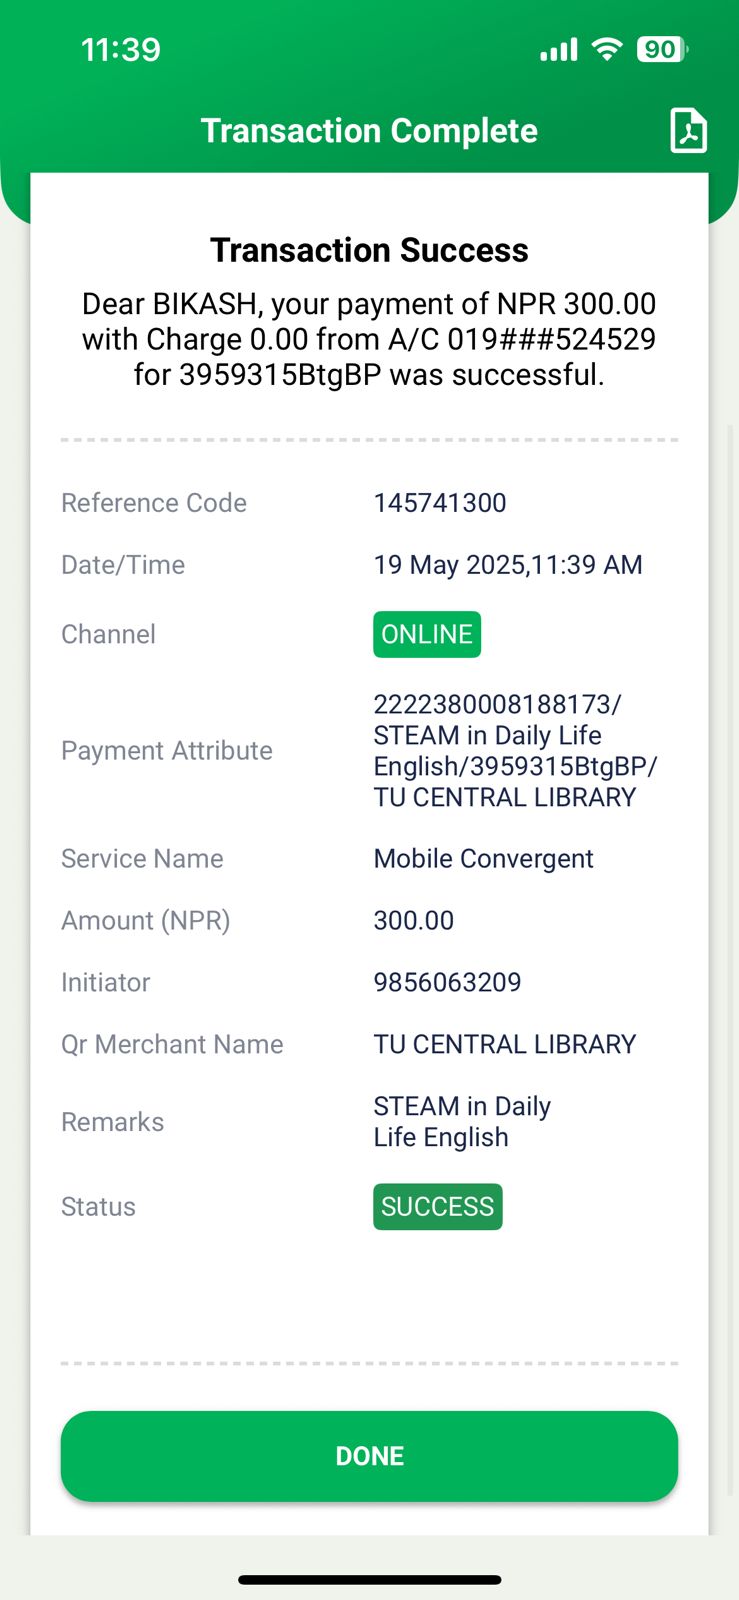This screenshot has width=739, height=1600.
Task: Tap the battery level indicator
Action: (x=662, y=49)
